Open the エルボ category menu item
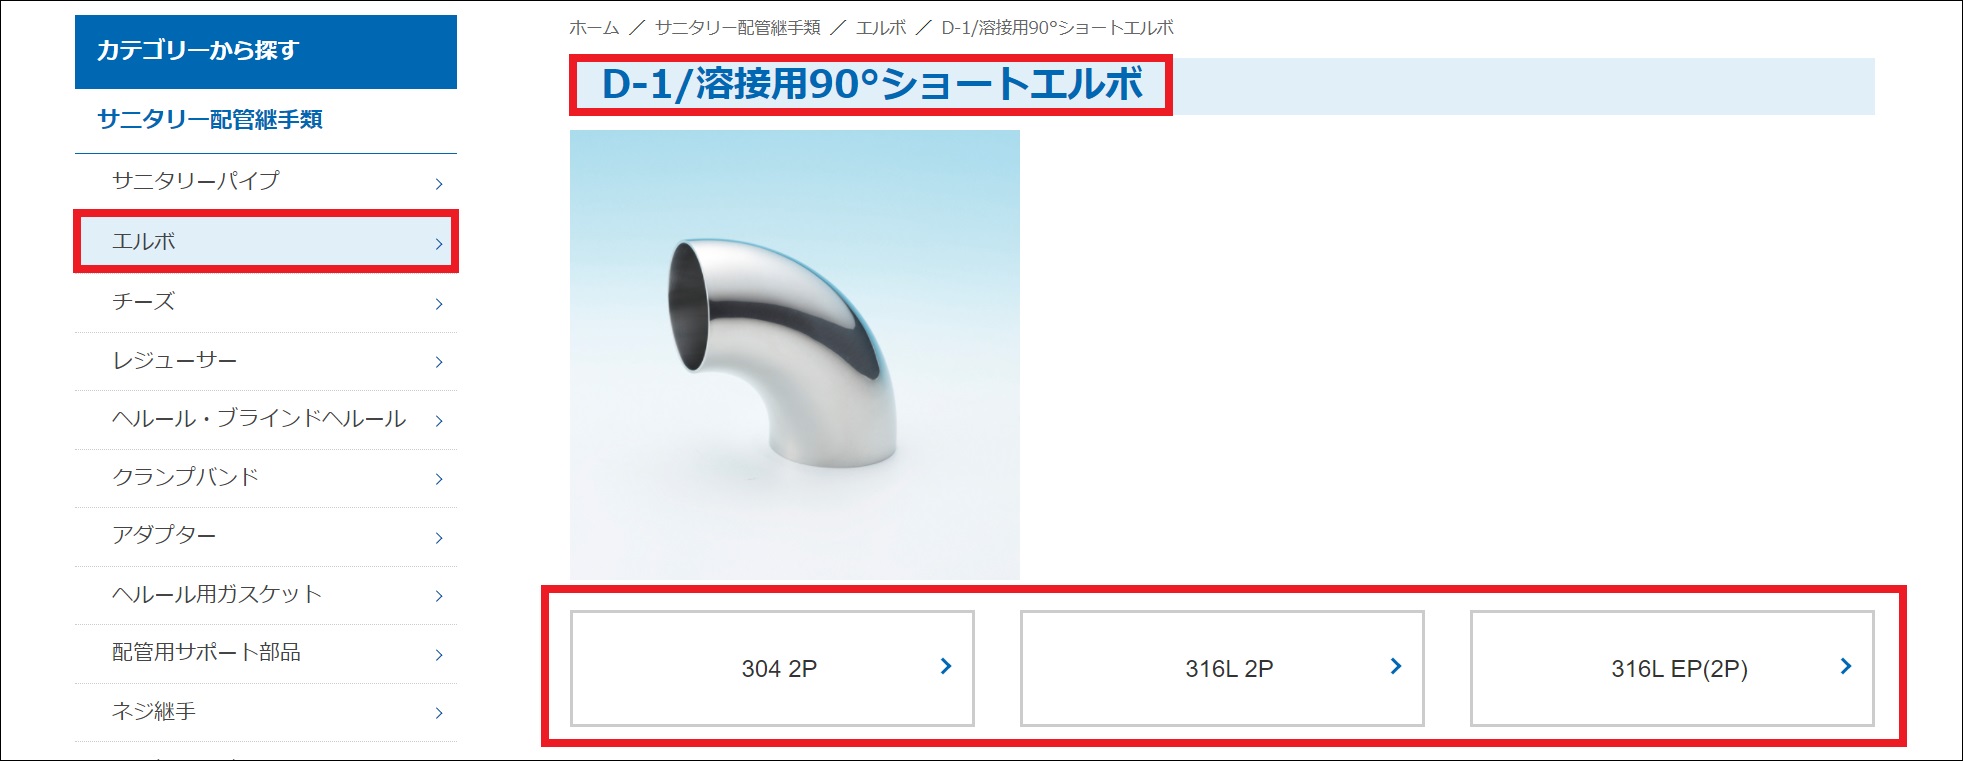 click(x=266, y=241)
